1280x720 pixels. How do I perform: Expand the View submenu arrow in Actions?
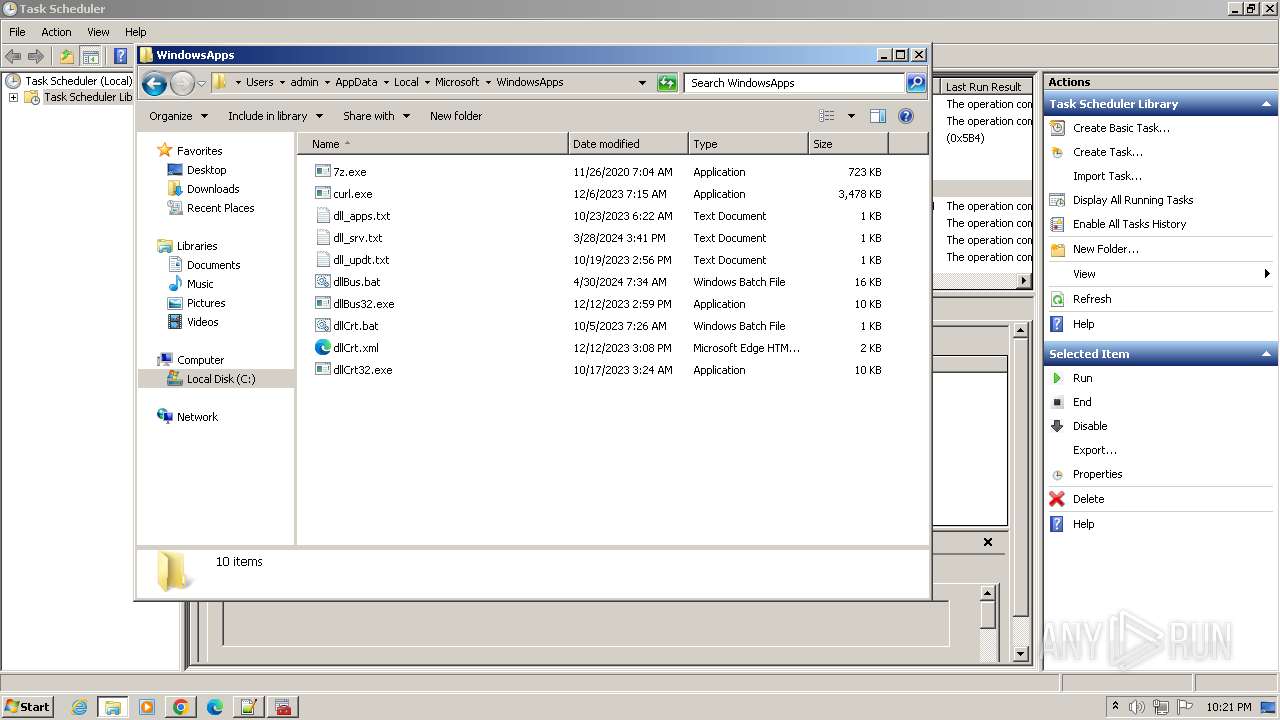1267,274
